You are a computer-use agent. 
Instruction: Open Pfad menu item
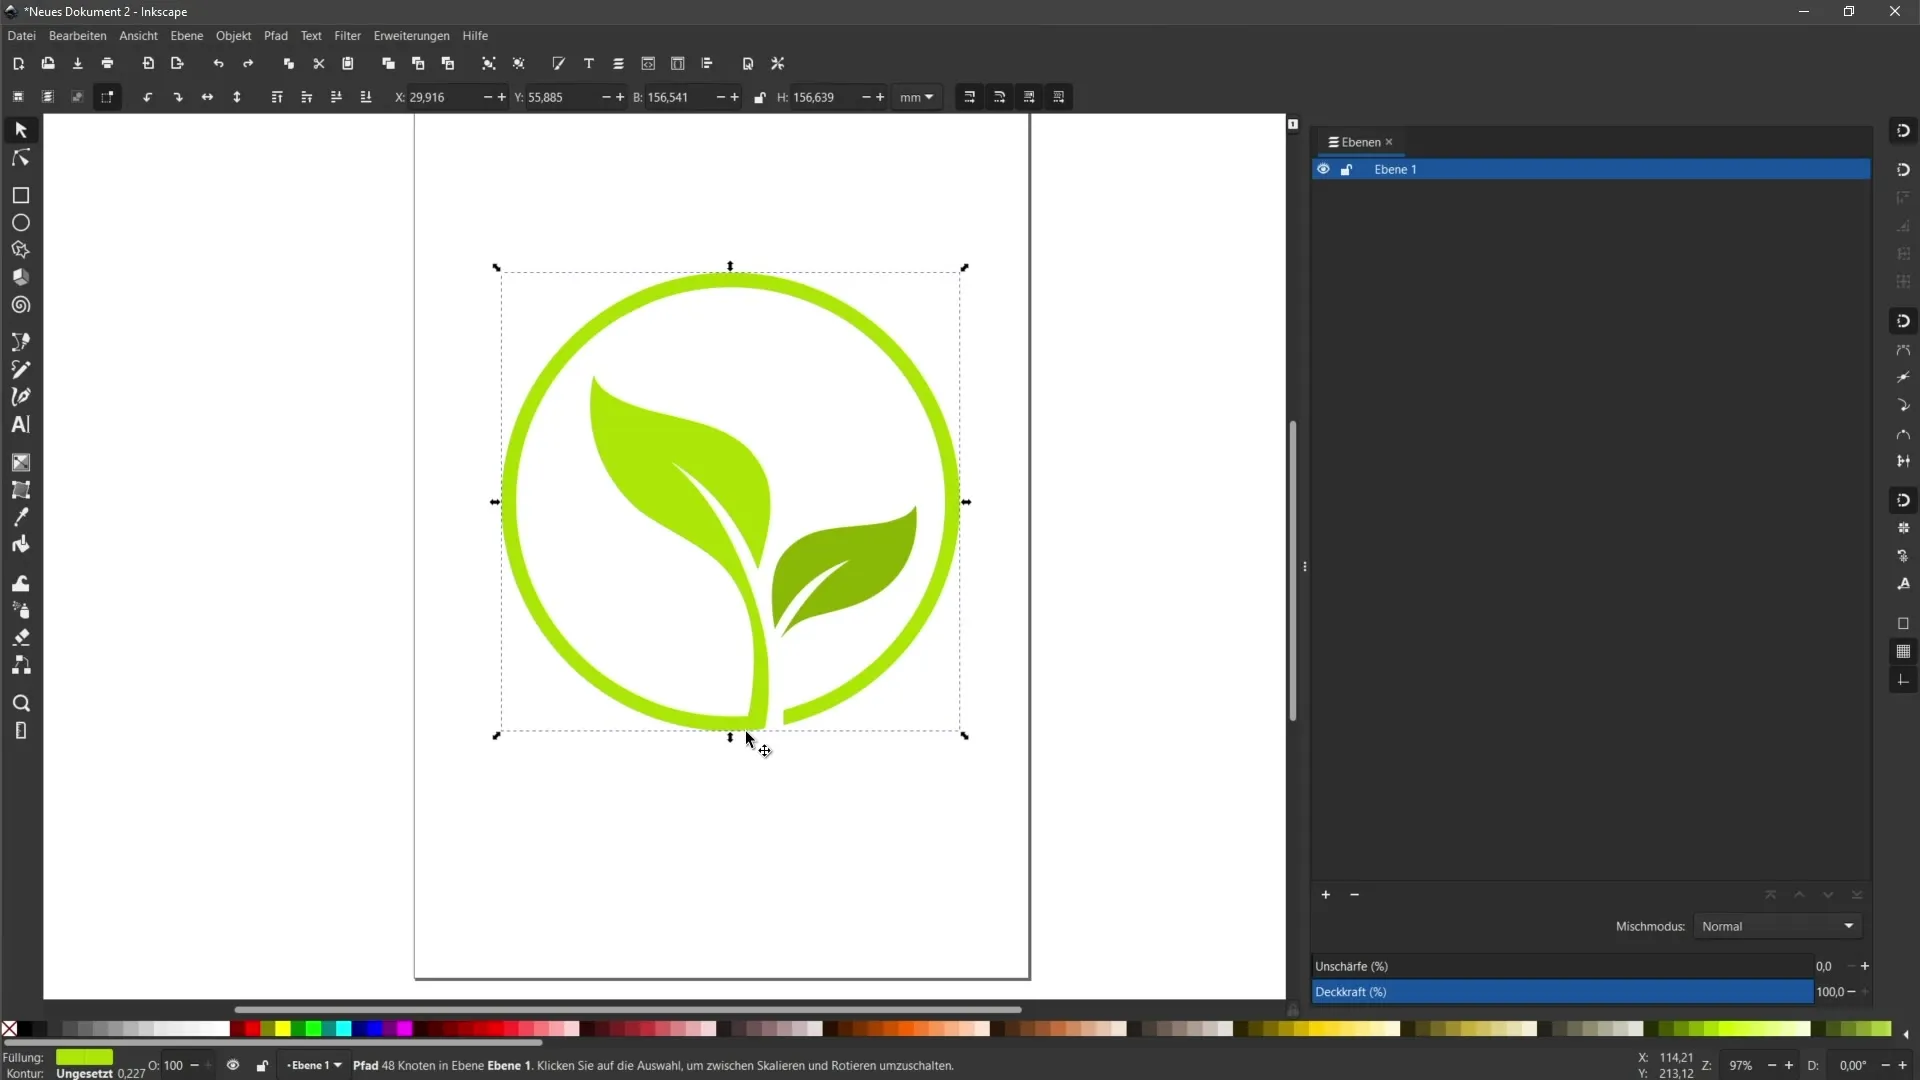274,36
